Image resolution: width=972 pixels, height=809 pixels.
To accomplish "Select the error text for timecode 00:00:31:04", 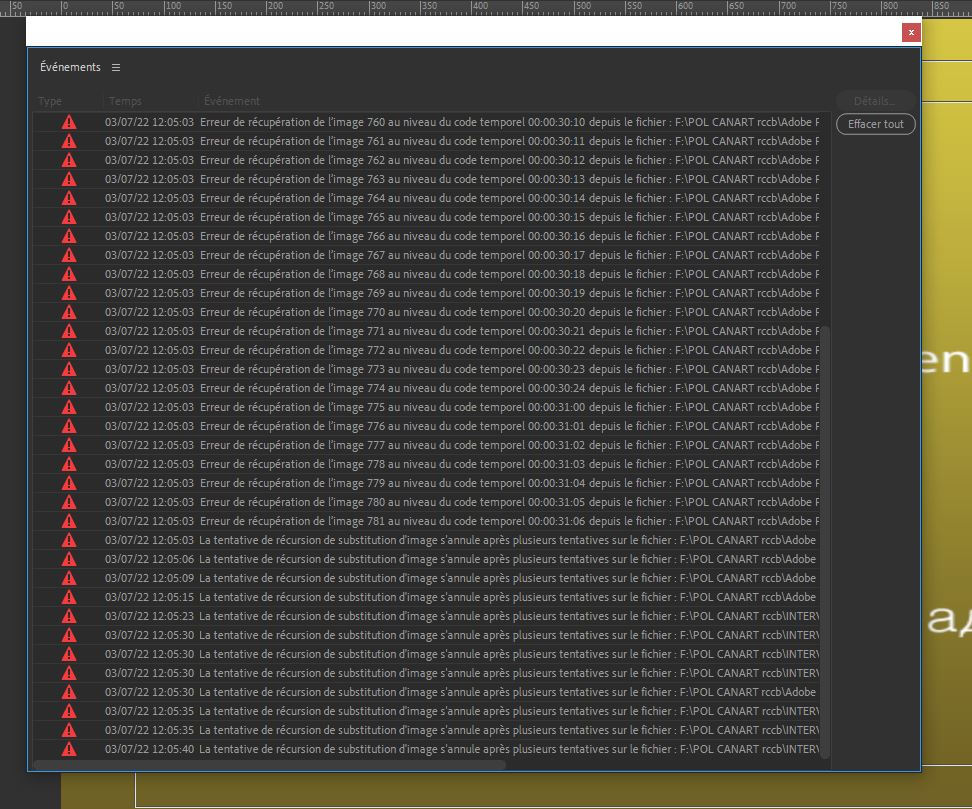I will pyautogui.click(x=510, y=484).
